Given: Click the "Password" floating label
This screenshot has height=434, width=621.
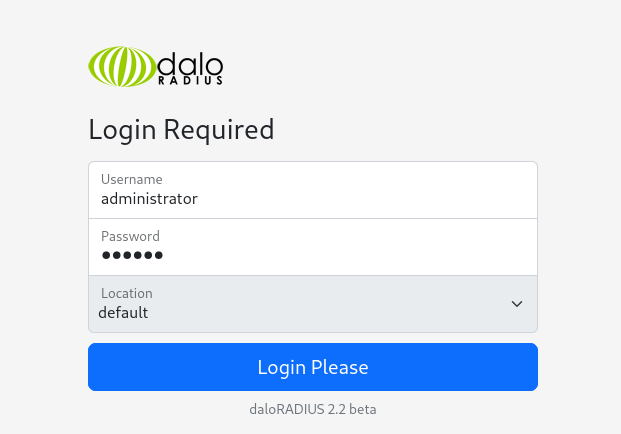Looking at the screenshot, I should point(130,236).
